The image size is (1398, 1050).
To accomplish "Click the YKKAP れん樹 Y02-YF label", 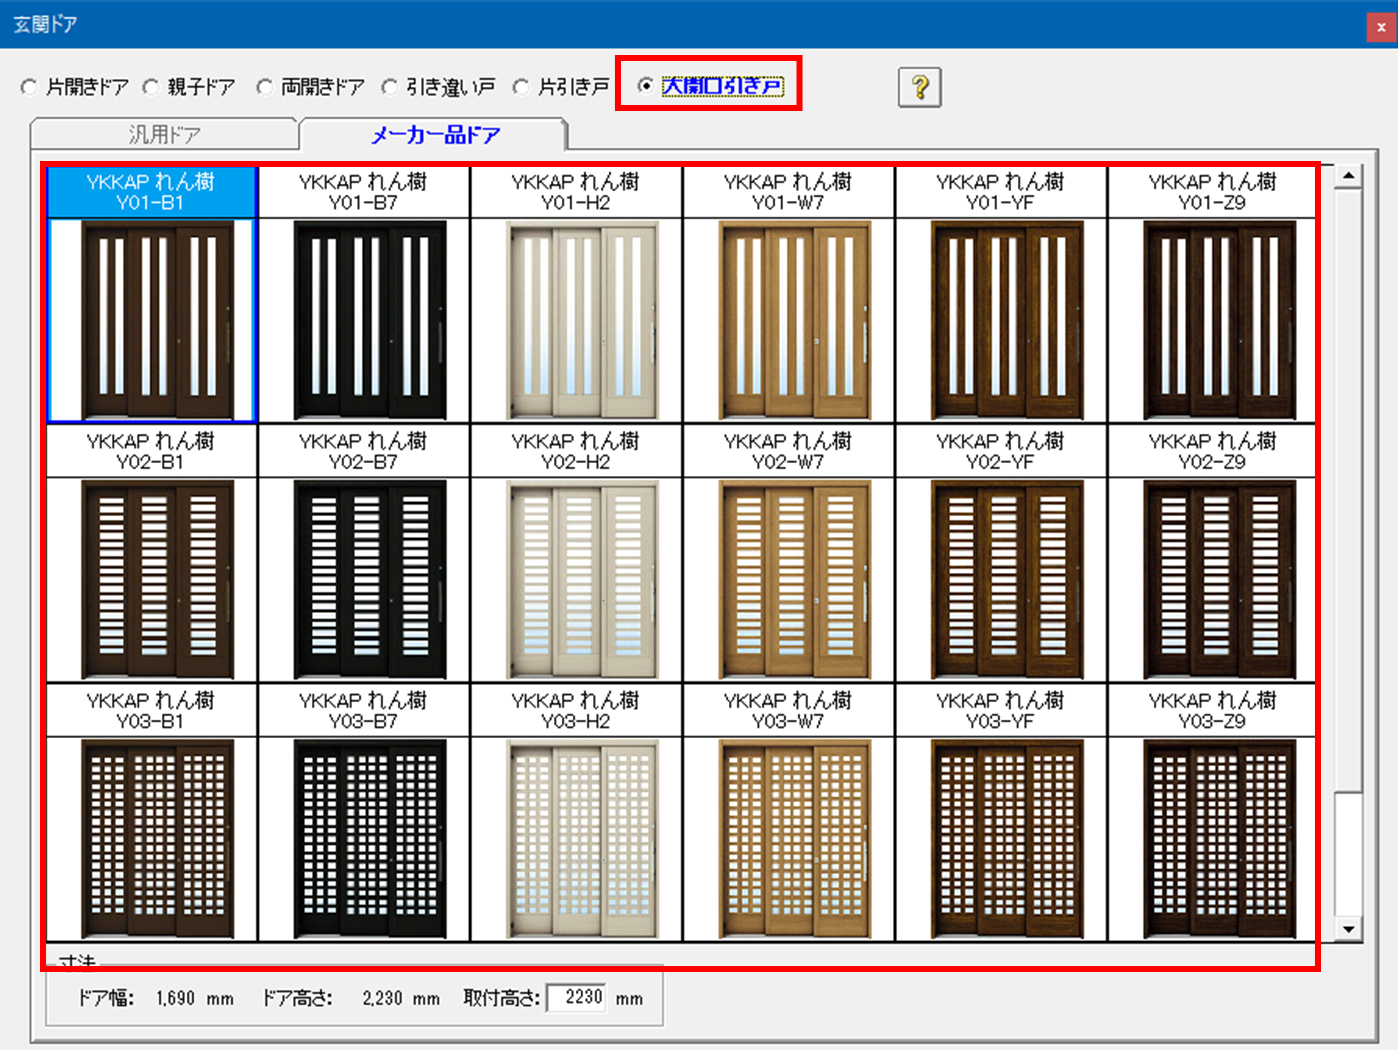I will tap(1001, 451).
